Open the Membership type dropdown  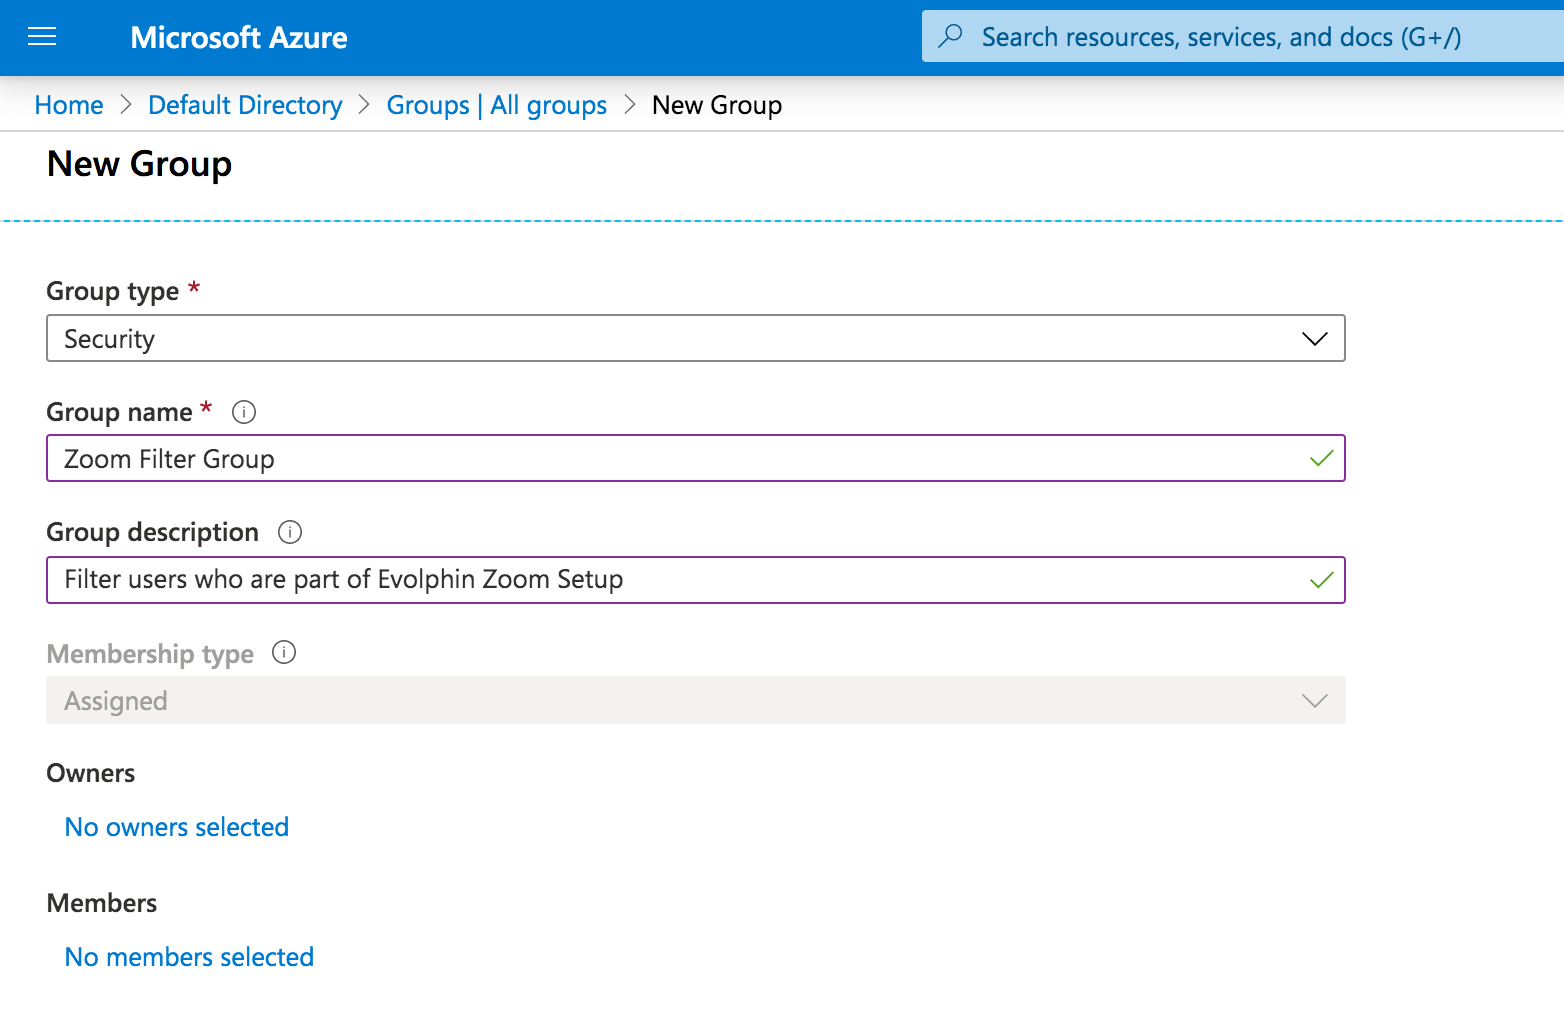pyautogui.click(x=696, y=700)
